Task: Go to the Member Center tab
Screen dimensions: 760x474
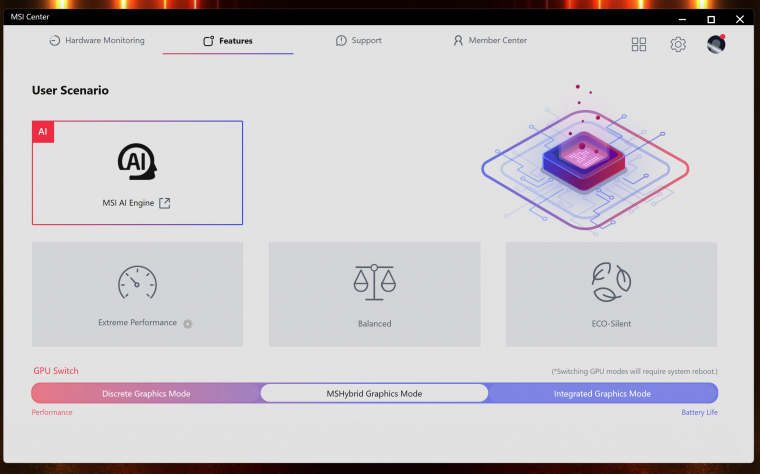Action: 490,40
